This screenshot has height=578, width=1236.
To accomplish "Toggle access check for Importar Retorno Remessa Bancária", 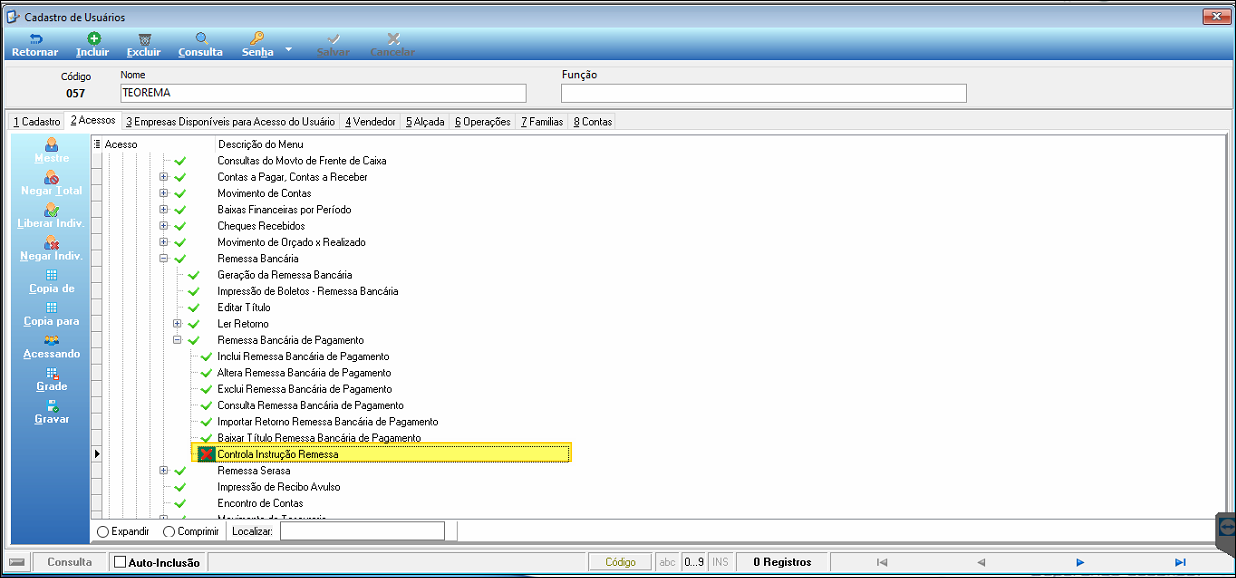I will pyautogui.click(x=206, y=422).
